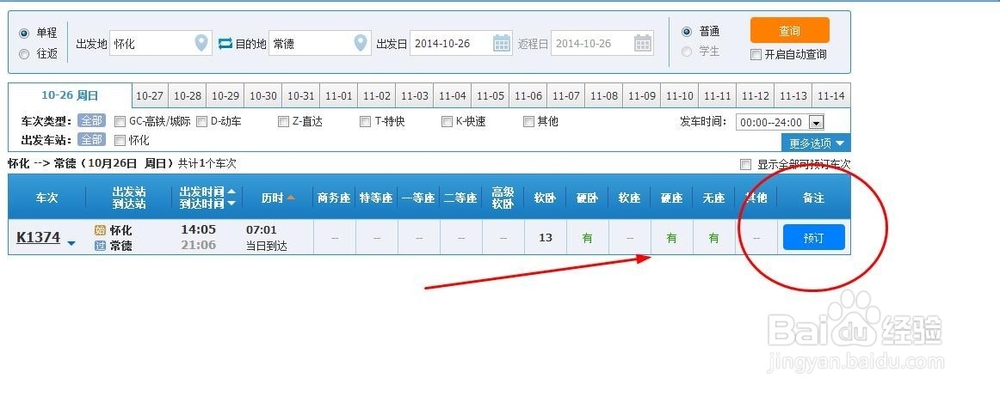Open the departure date calendar icon

502,43
